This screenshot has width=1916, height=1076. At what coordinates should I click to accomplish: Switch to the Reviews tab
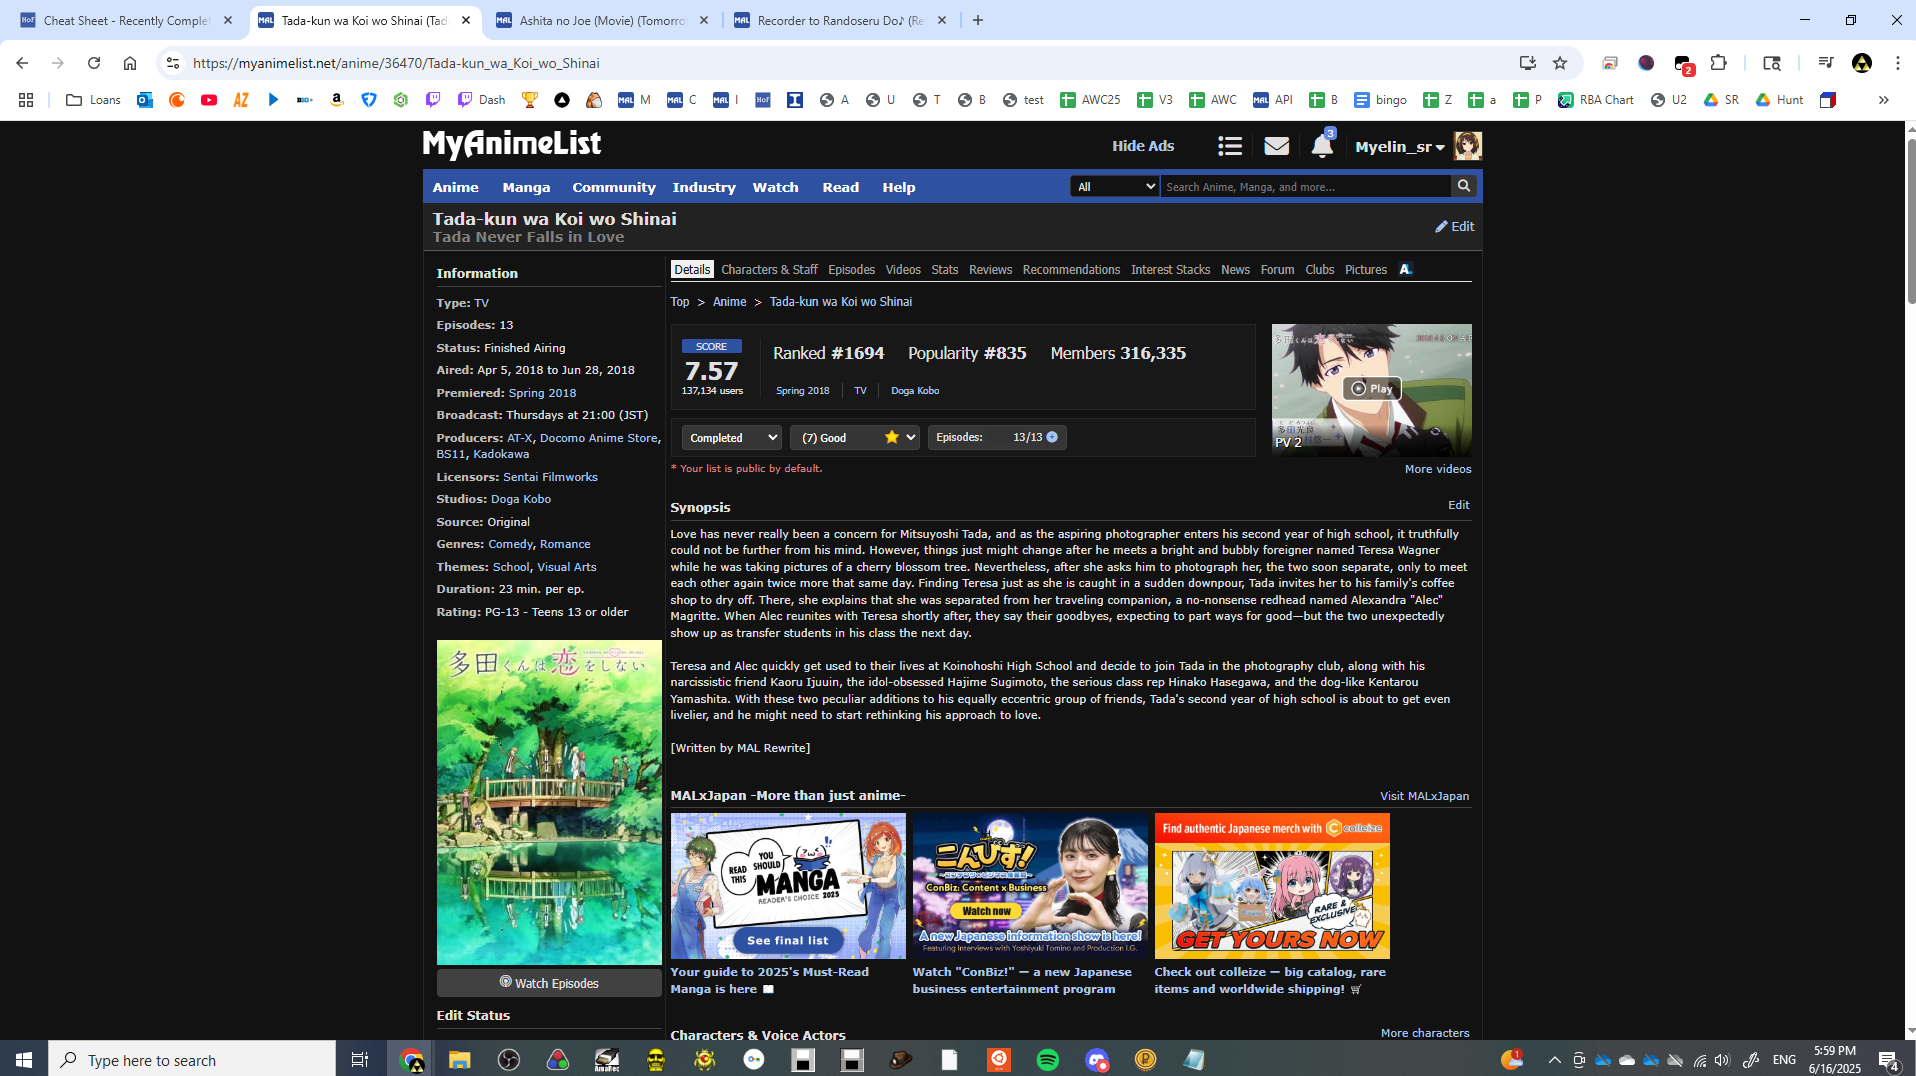point(990,270)
